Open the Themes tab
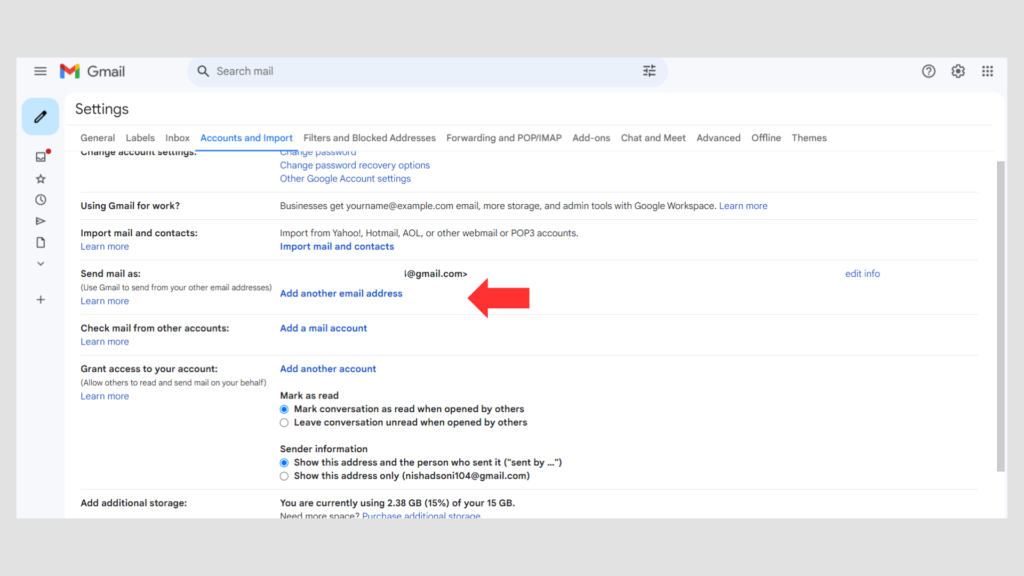 [x=809, y=138]
